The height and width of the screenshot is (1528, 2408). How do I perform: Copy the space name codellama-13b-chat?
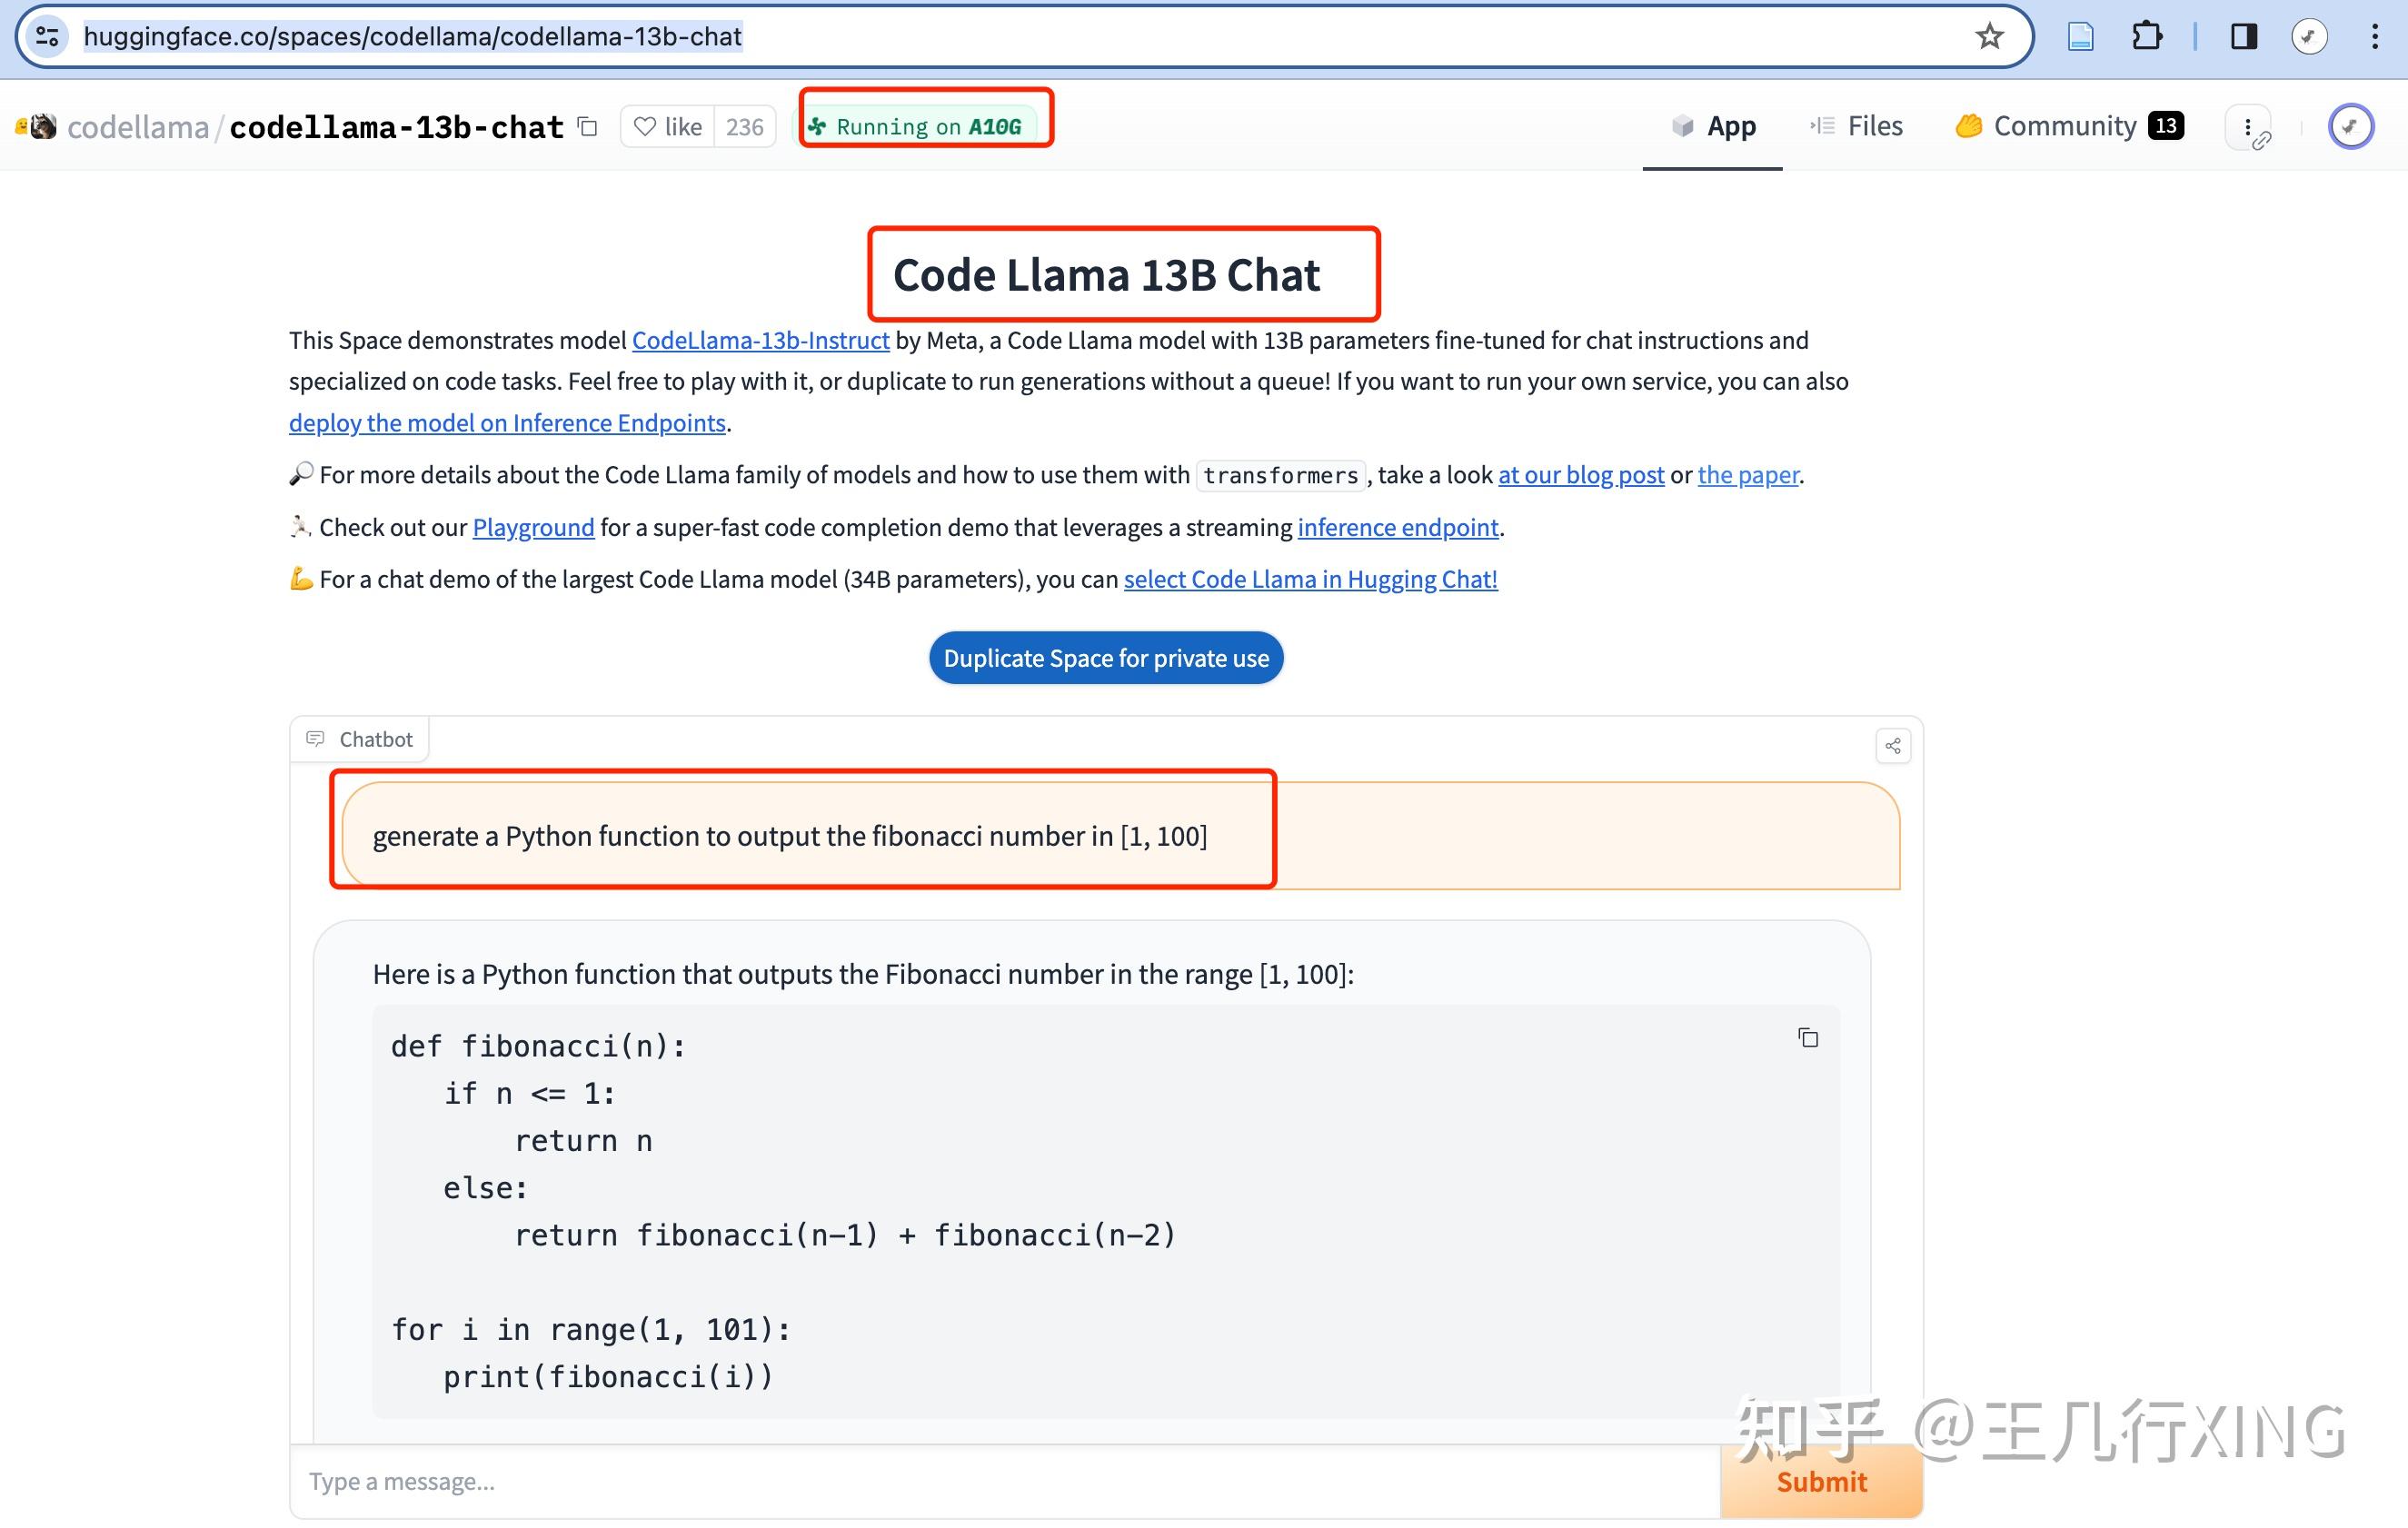(588, 127)
